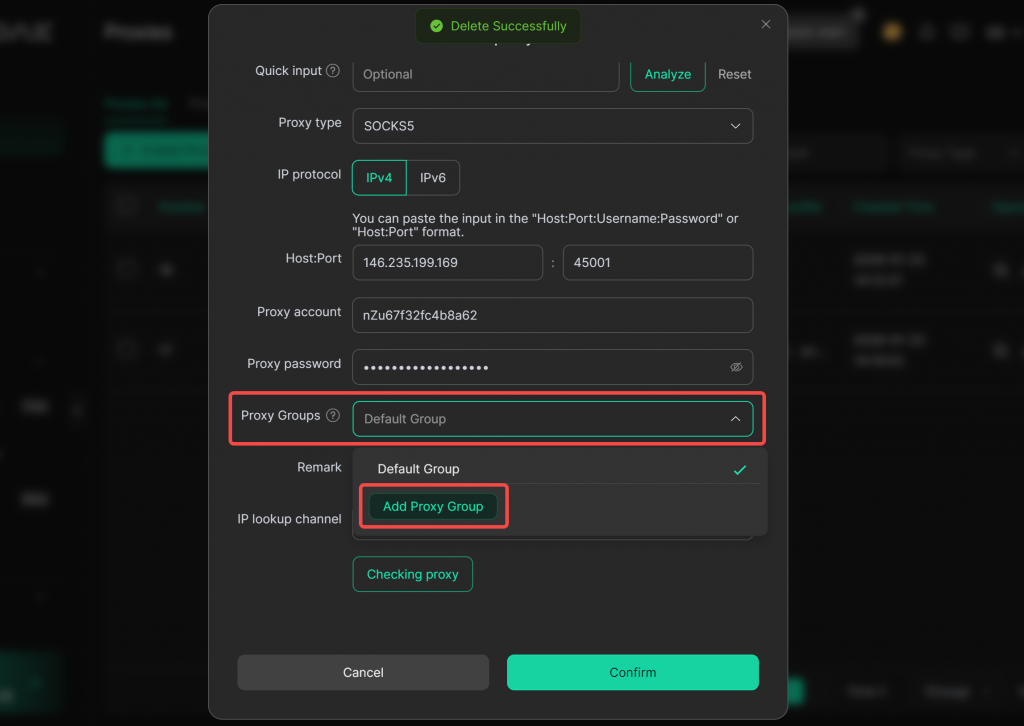Image resolution: width=1024 pixels, height=726 pixels.
Task: Click the green check icon on Default Group
Action: [739, 470]
